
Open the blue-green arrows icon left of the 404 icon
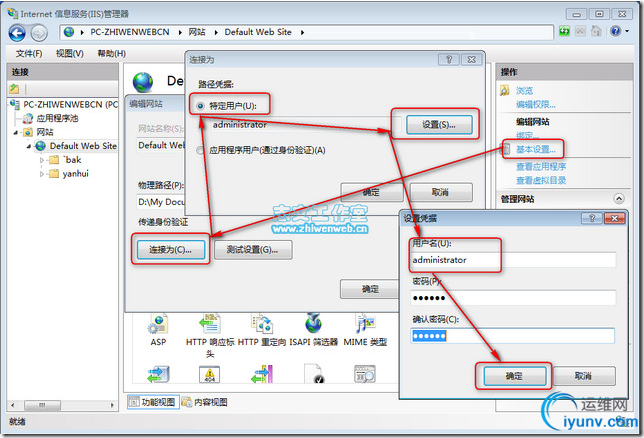point(158,374)
